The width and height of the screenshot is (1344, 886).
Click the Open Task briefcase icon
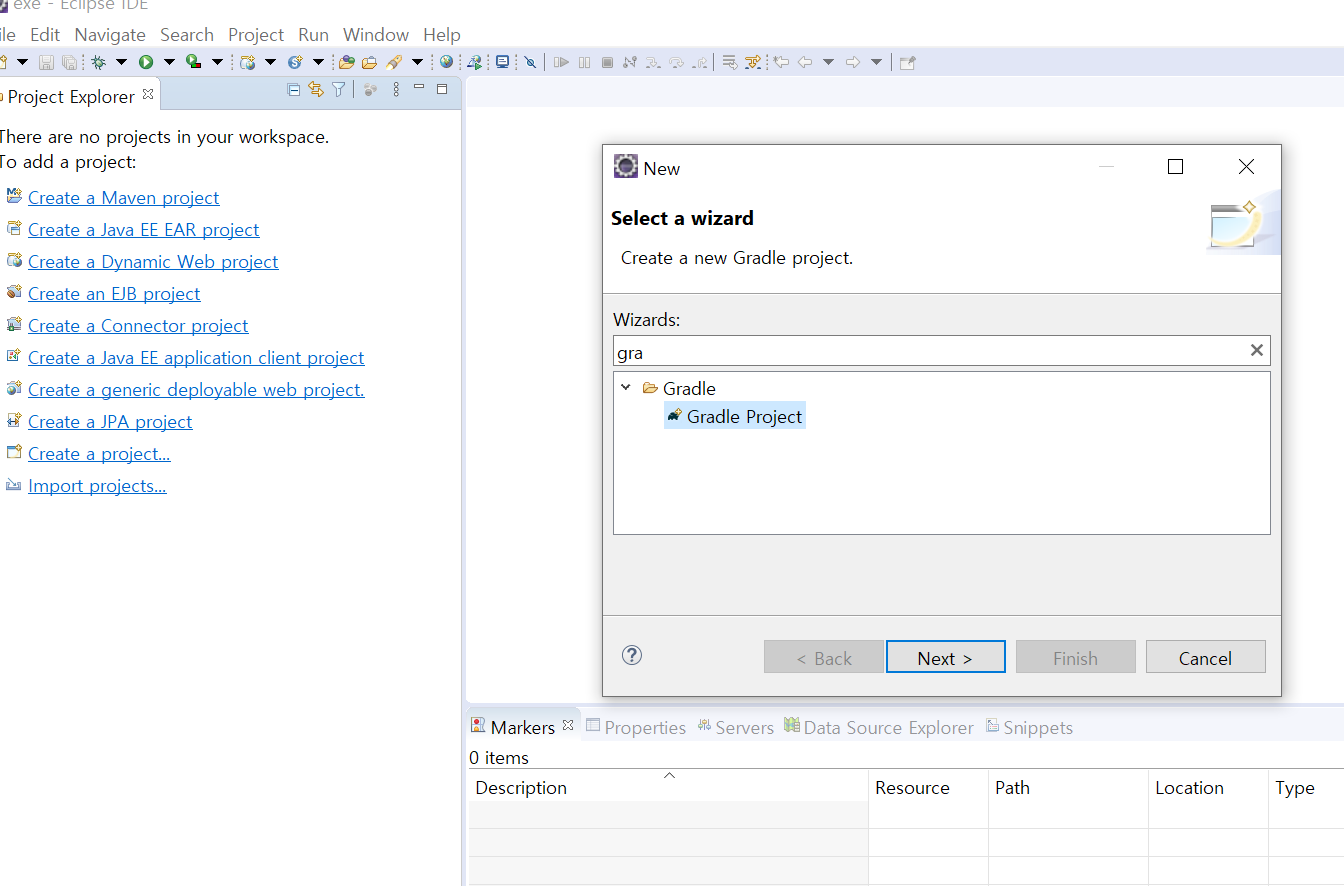click(369, 62)
